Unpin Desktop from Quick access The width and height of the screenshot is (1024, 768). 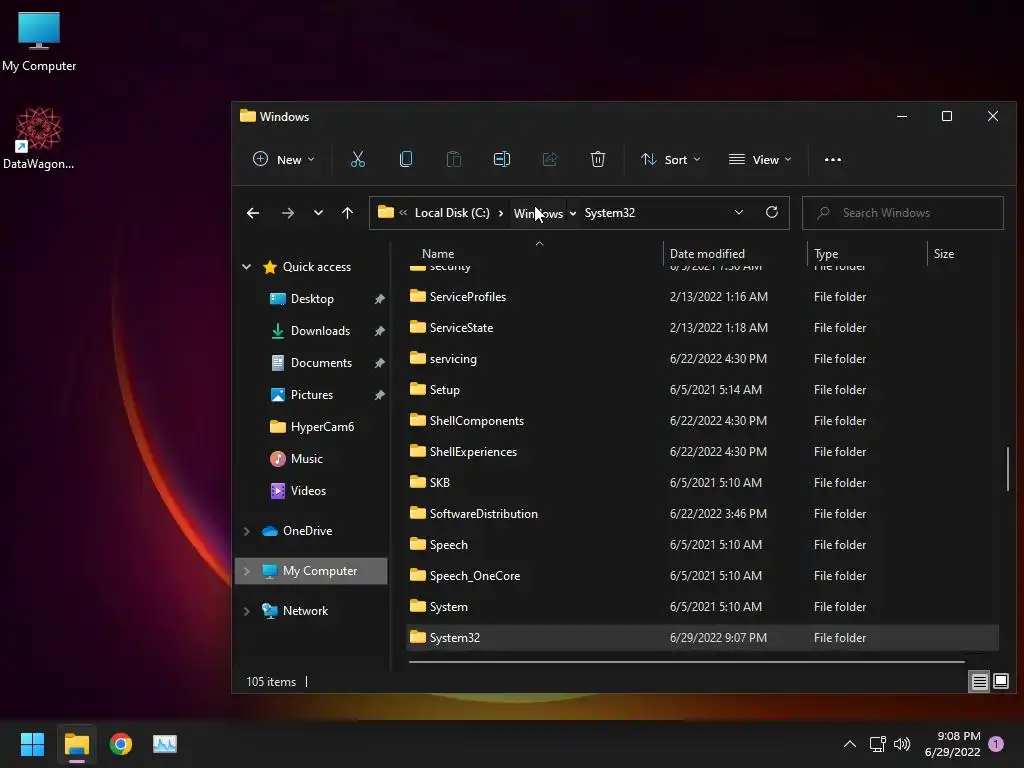coord(379,299)
